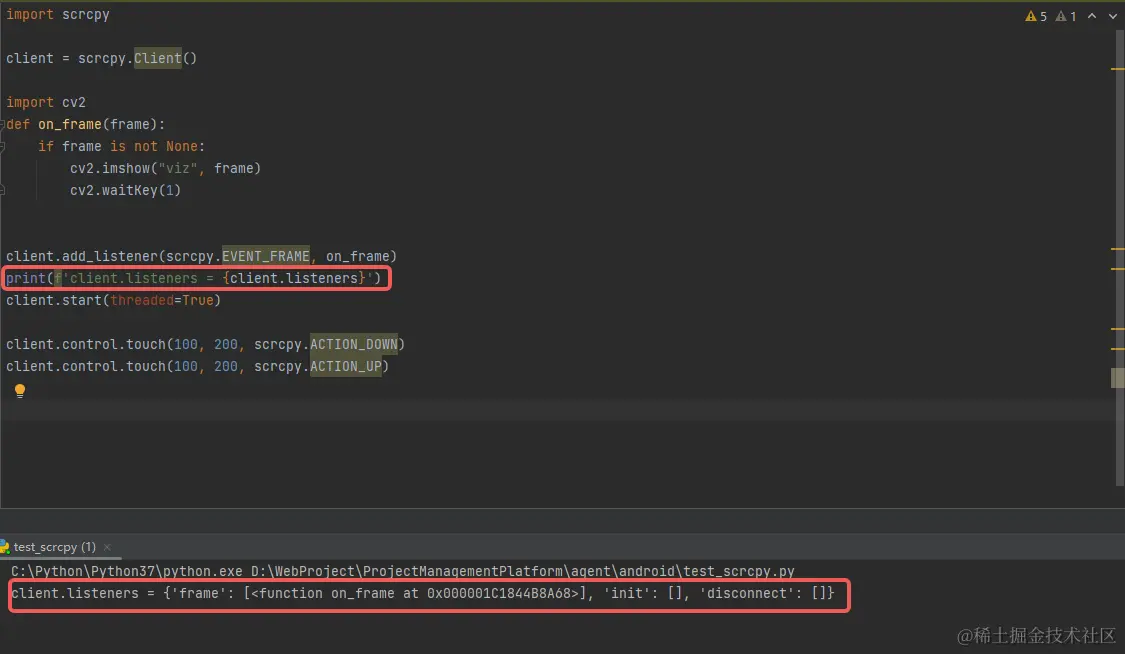This screenshot has height=654, width=1125.
Task: Click the python.exe path in the console
Action: 120,571
